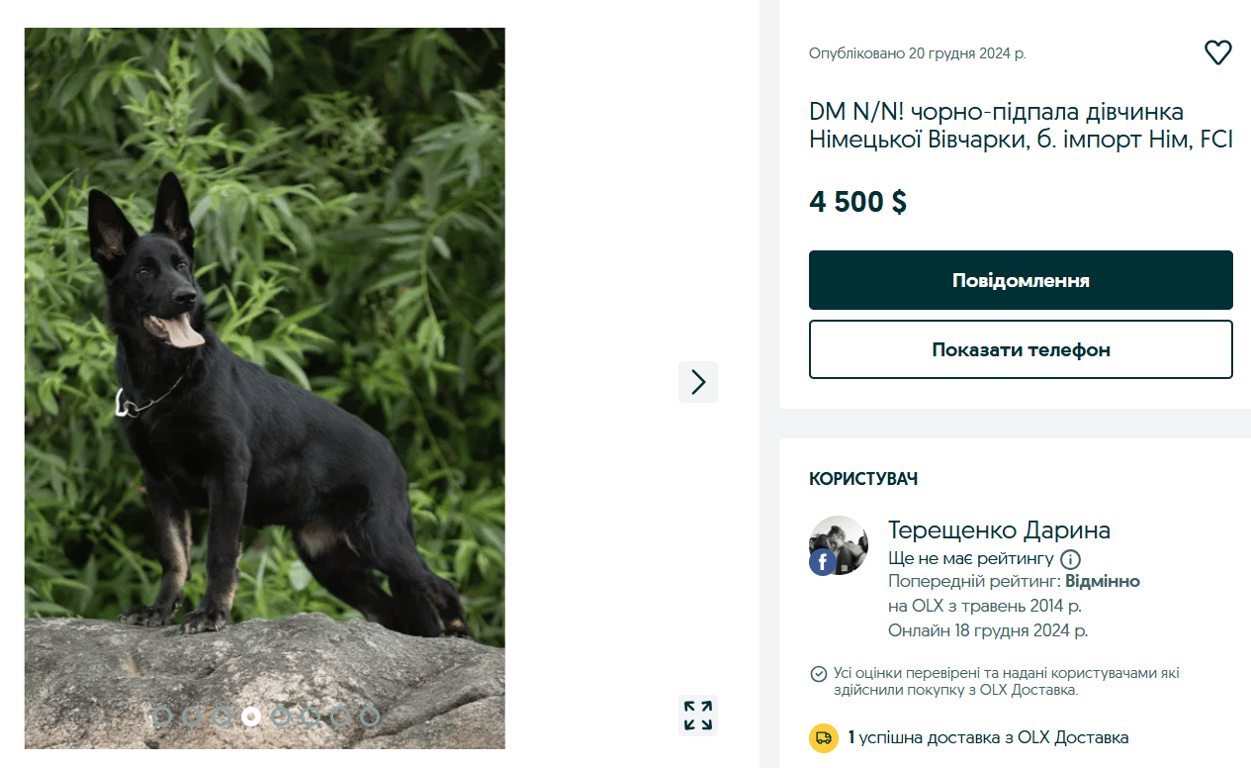
Task: Click the seller's profile avatar
Action: tap(839, 545)
